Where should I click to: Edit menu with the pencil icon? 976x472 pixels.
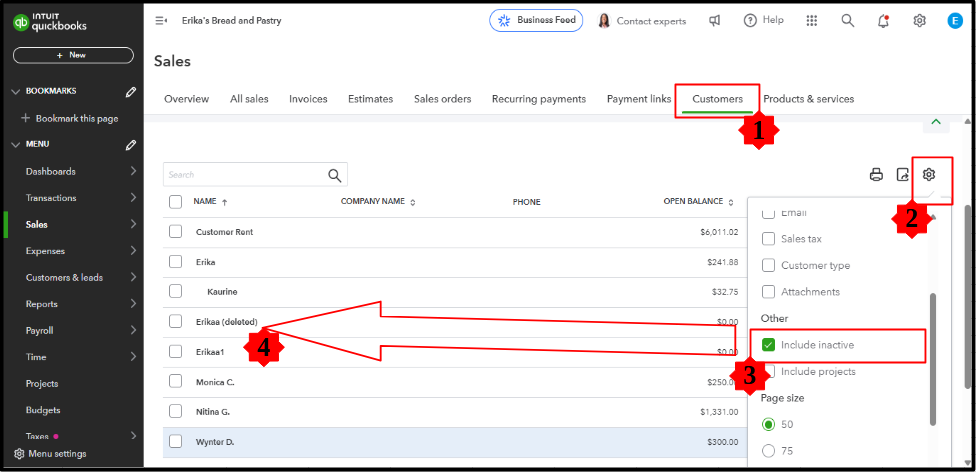pos(130,144)
